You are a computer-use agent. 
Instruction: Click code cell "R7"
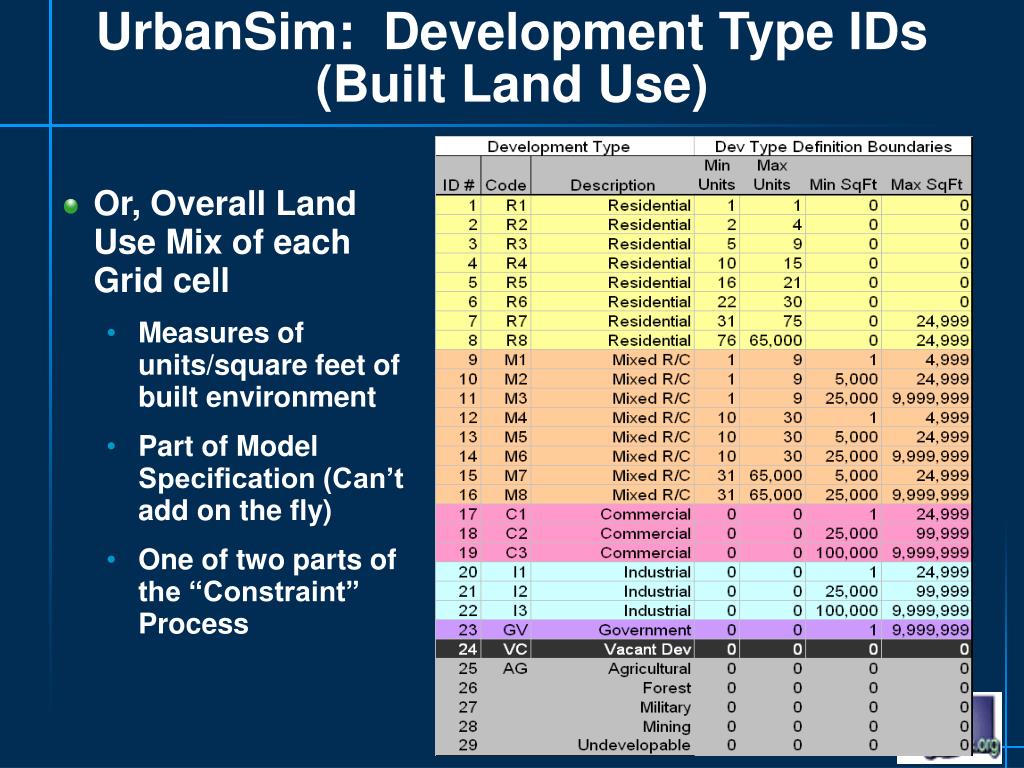click(x=505, y=321)
